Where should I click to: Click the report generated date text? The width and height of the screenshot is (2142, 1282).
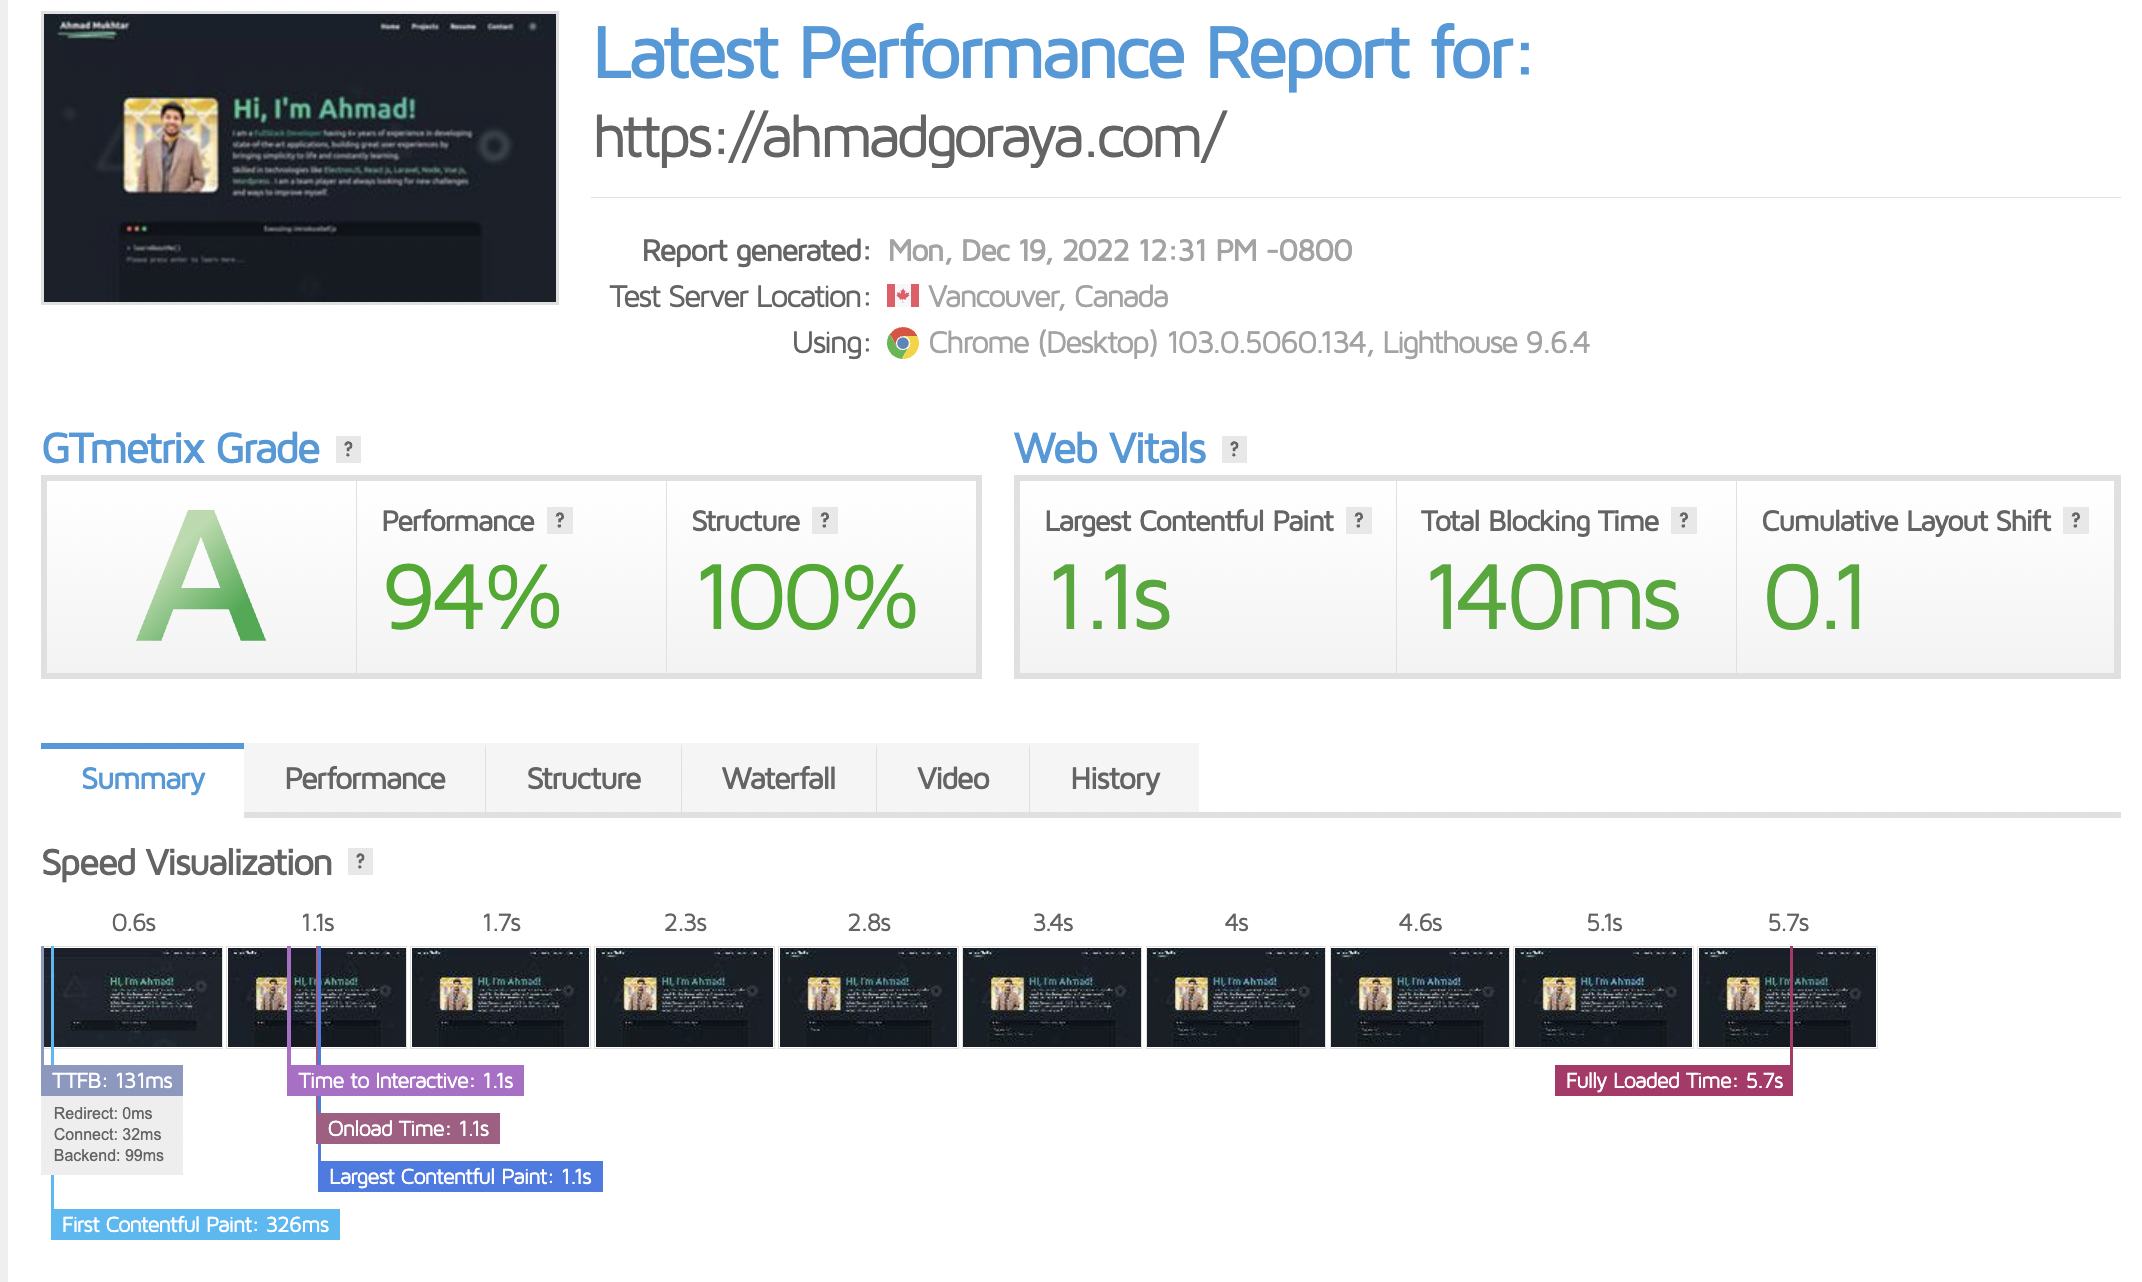tap(1120, 250)
